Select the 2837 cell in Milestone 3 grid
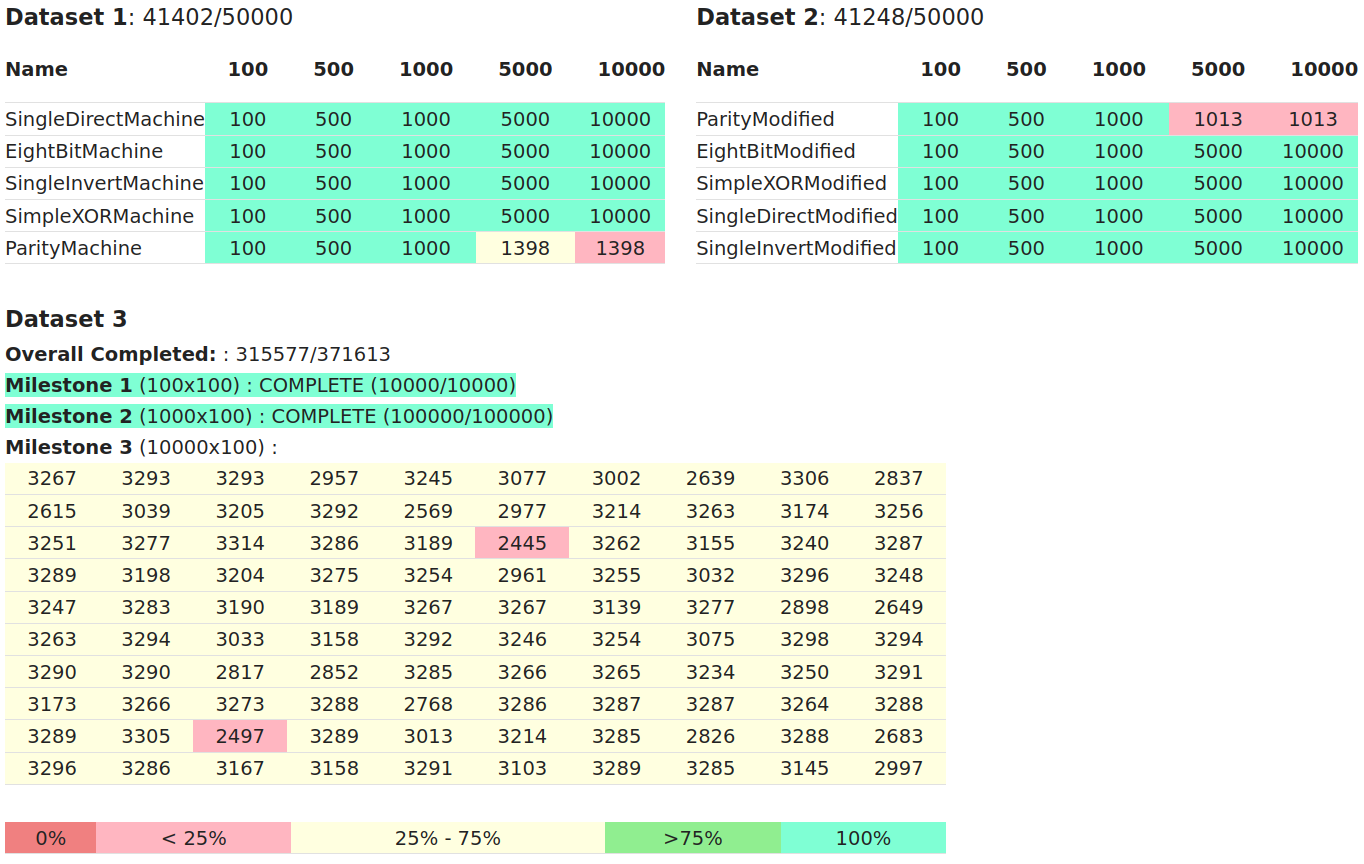Viewport: 1364px width, 864px height. click(x=899, y=479)
